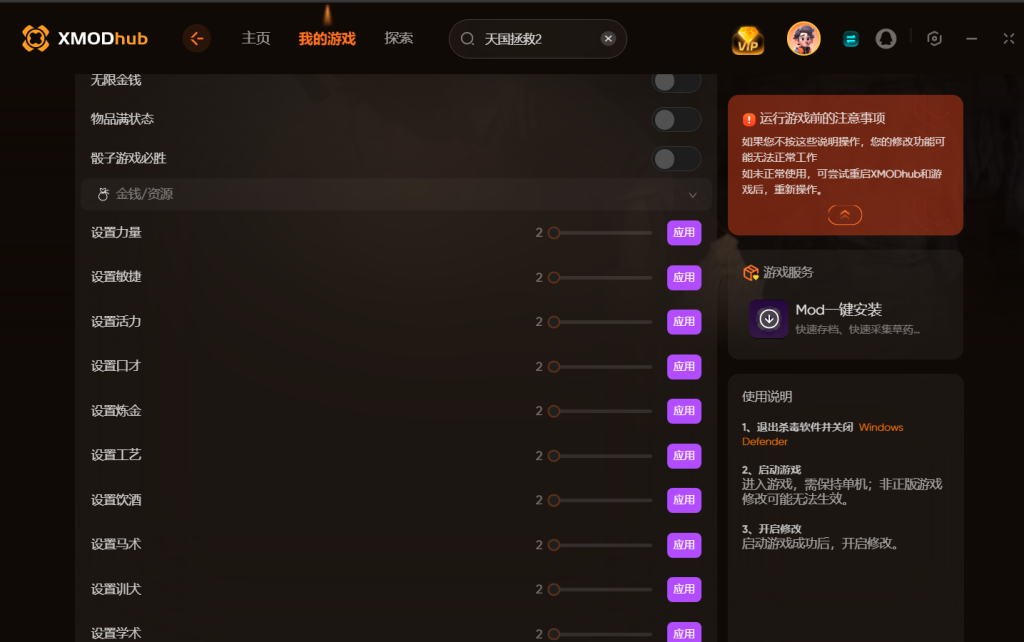The image size is (1024, 642).
Task: Open the VIP diamond badge
Action: click(748, 40)
